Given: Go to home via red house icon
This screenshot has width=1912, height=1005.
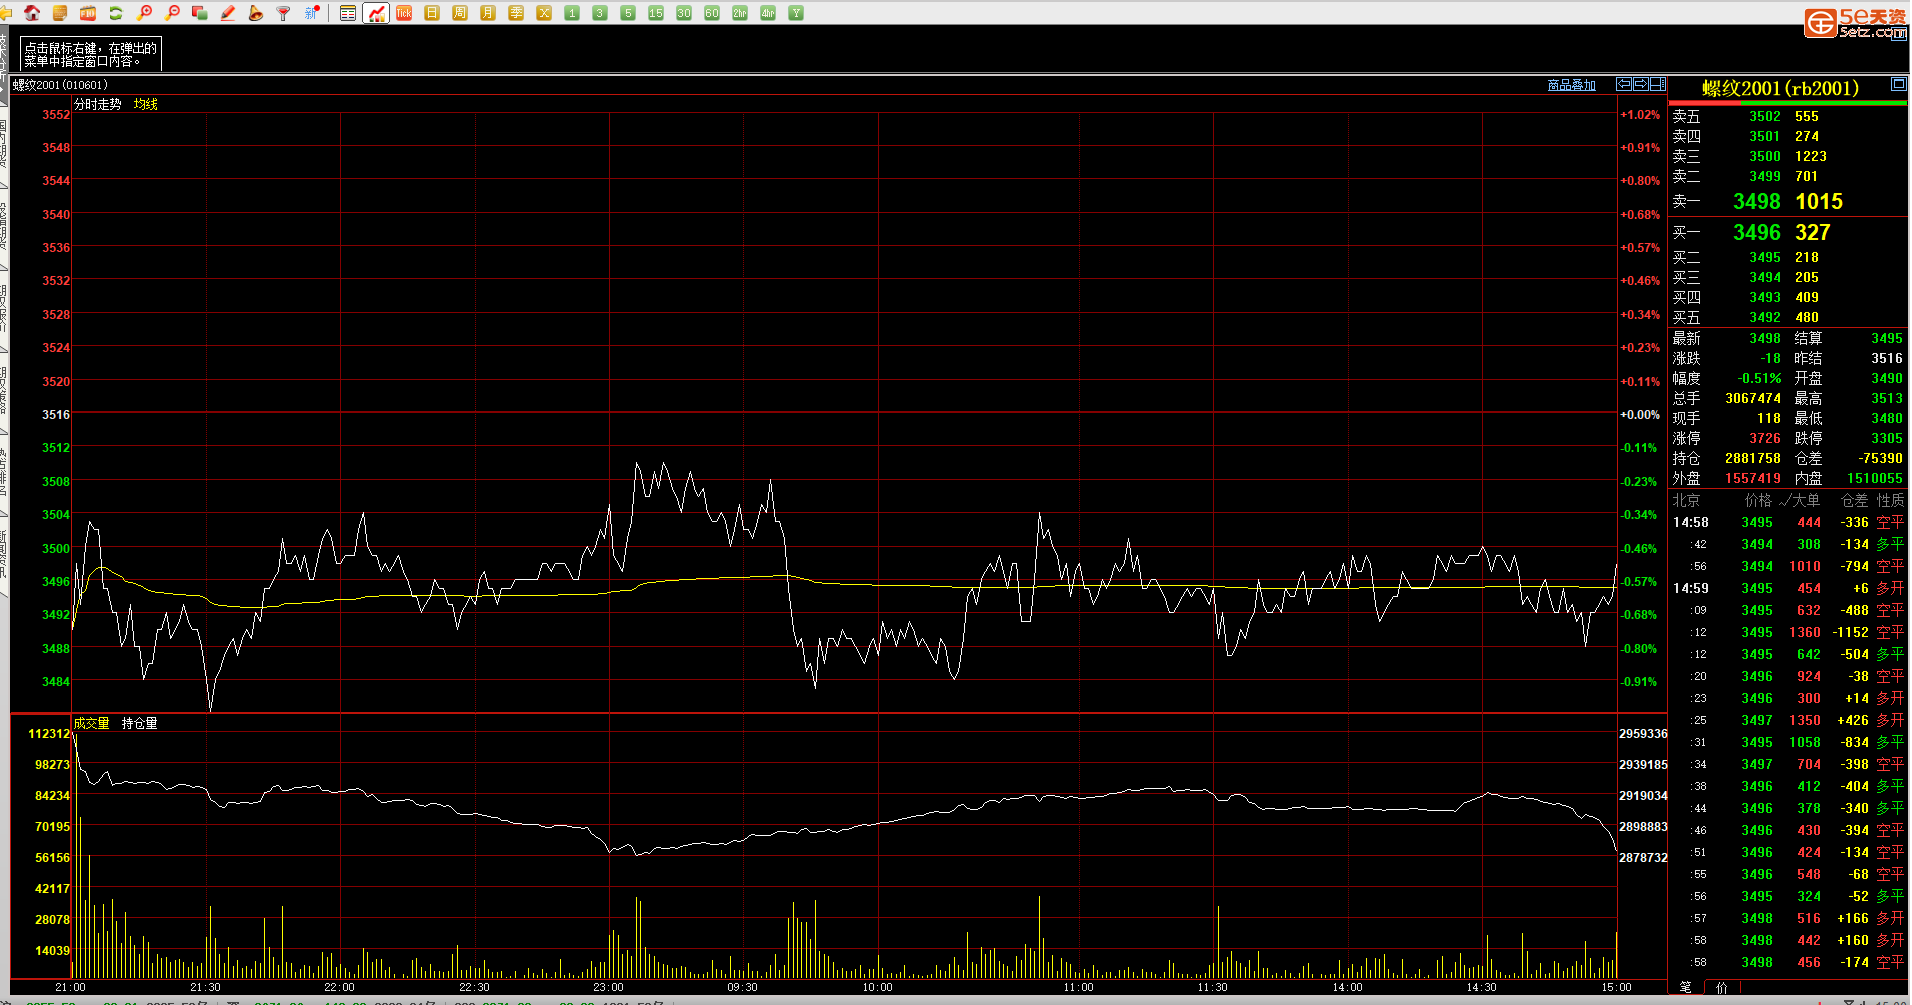Looking at the screenshot, I should coord(32,13).
